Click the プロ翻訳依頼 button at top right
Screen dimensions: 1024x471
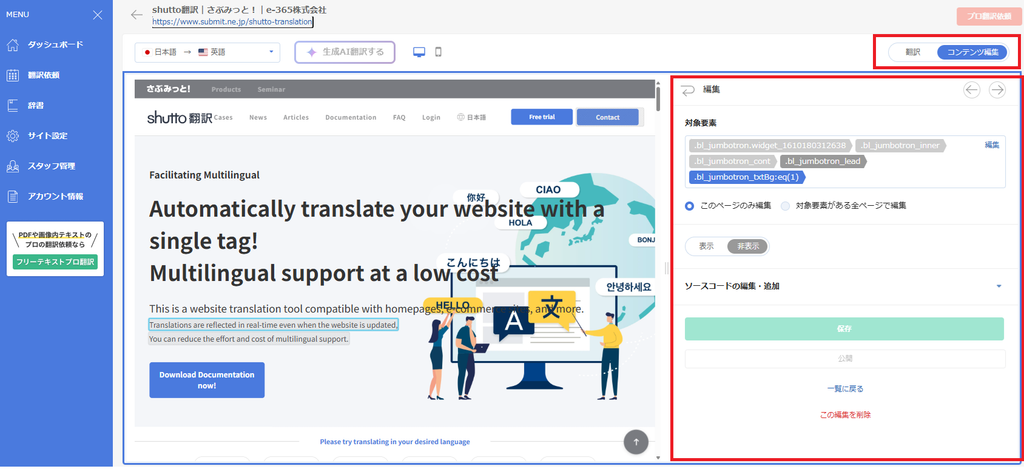(x=988, y=17)
